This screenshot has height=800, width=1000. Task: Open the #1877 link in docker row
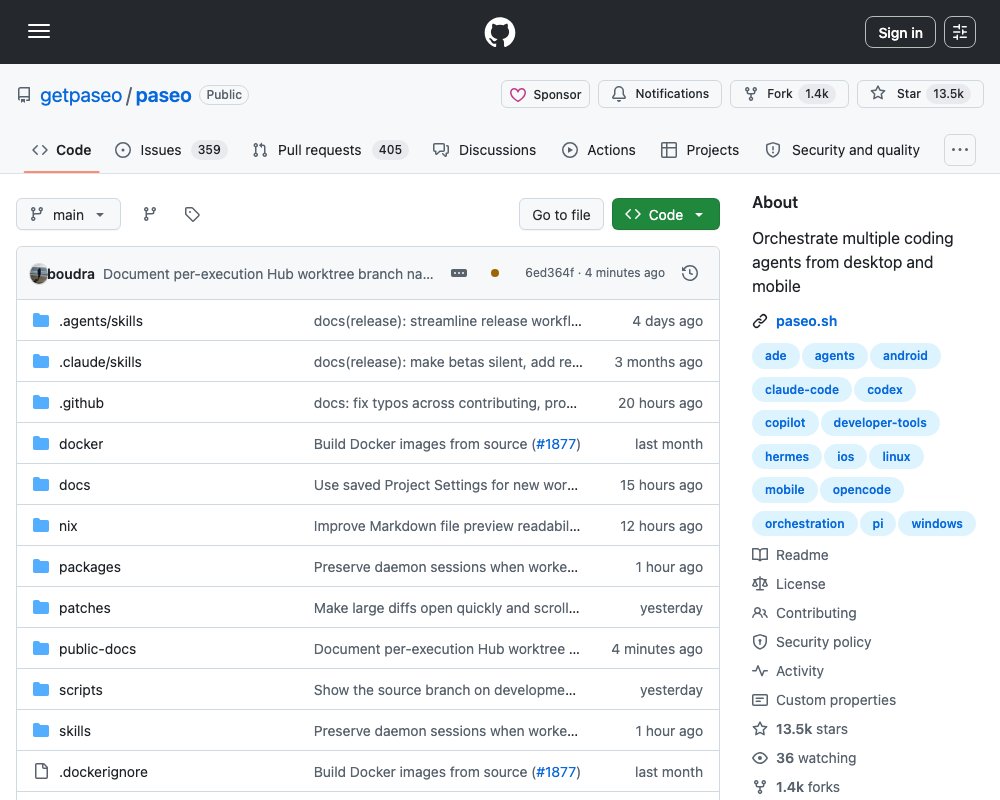[556, 444]
